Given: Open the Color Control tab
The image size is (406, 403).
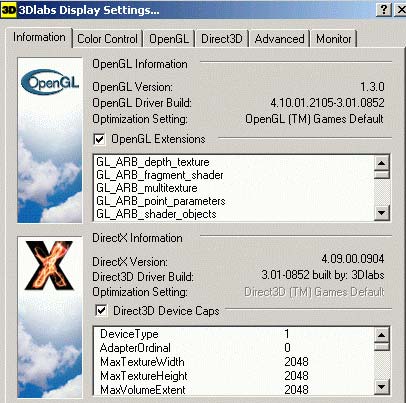Looking at the screenshot, I should point(107,39).
